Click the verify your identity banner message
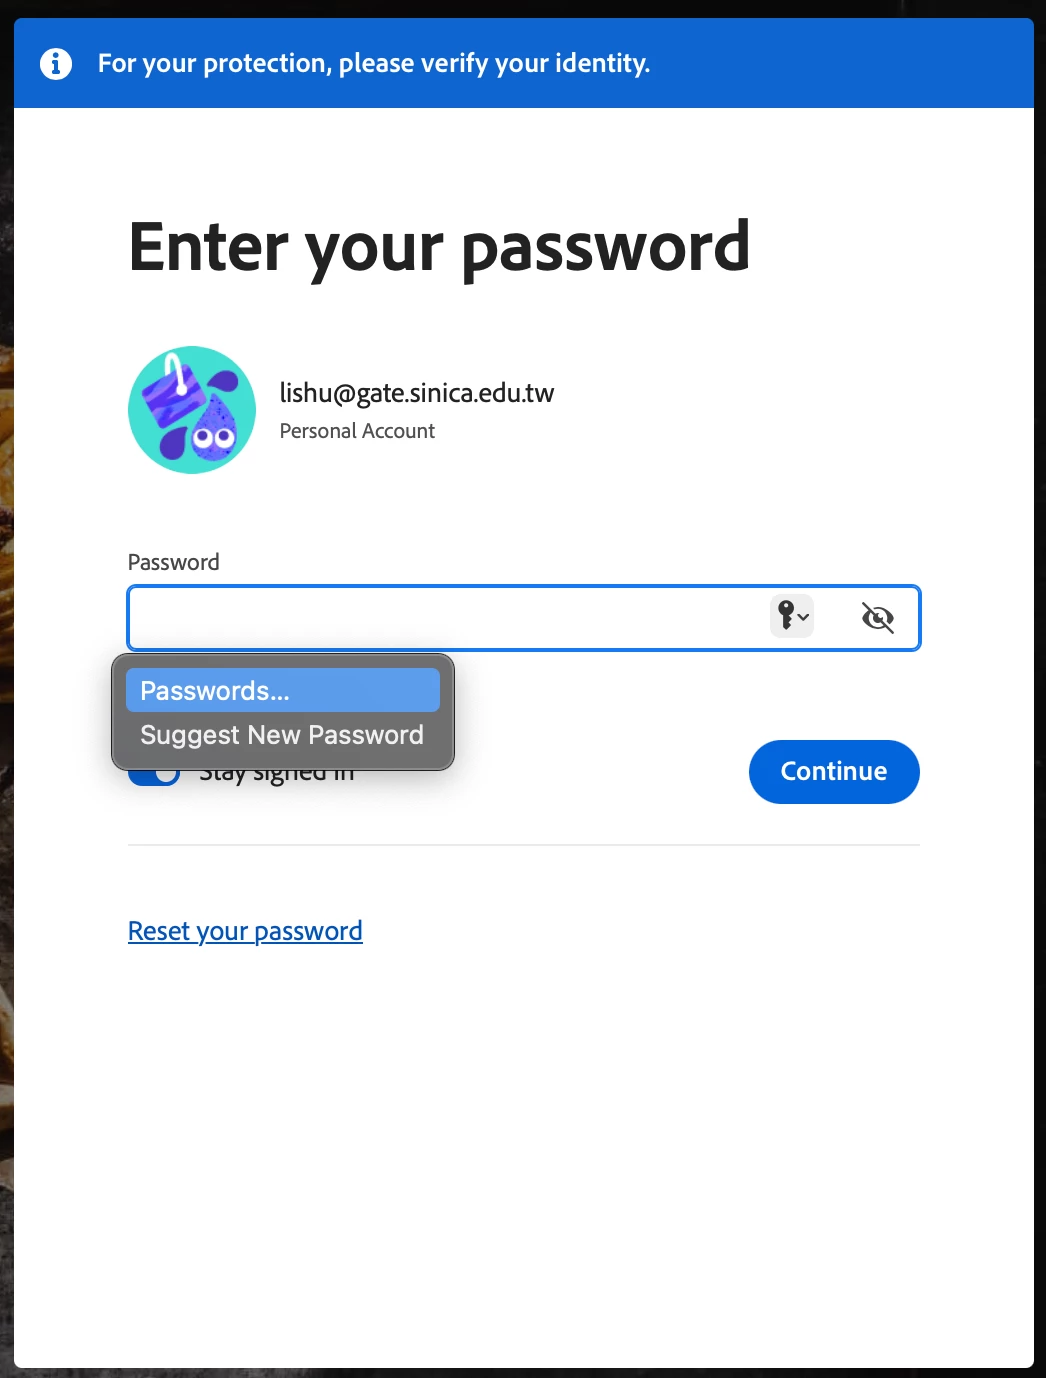1046x1378 pixels. tap(374, 63)
